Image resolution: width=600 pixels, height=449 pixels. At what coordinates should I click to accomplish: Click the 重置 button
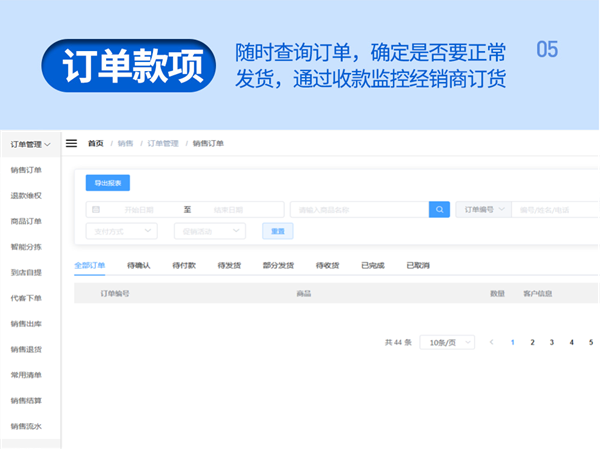278,231
